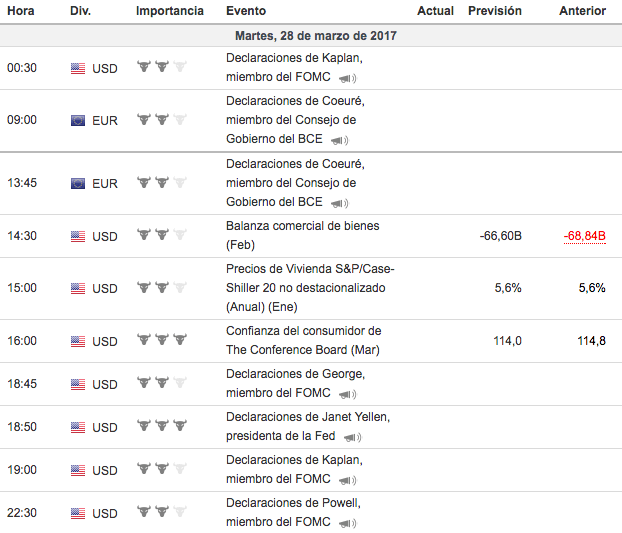Click the EUR flag in the 09:00 row

pyautogui.click(x=78, y=120)
